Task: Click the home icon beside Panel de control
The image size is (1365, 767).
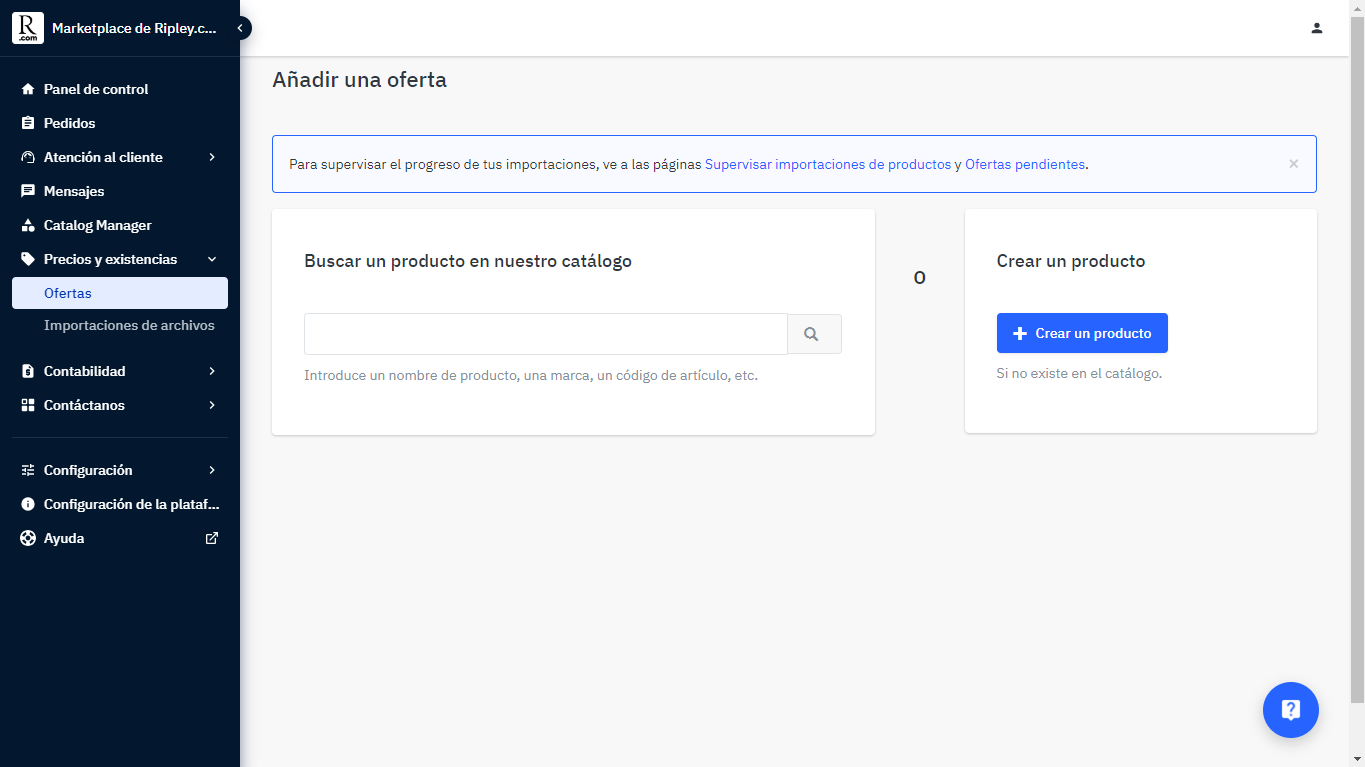Action: tap(28, 89)
